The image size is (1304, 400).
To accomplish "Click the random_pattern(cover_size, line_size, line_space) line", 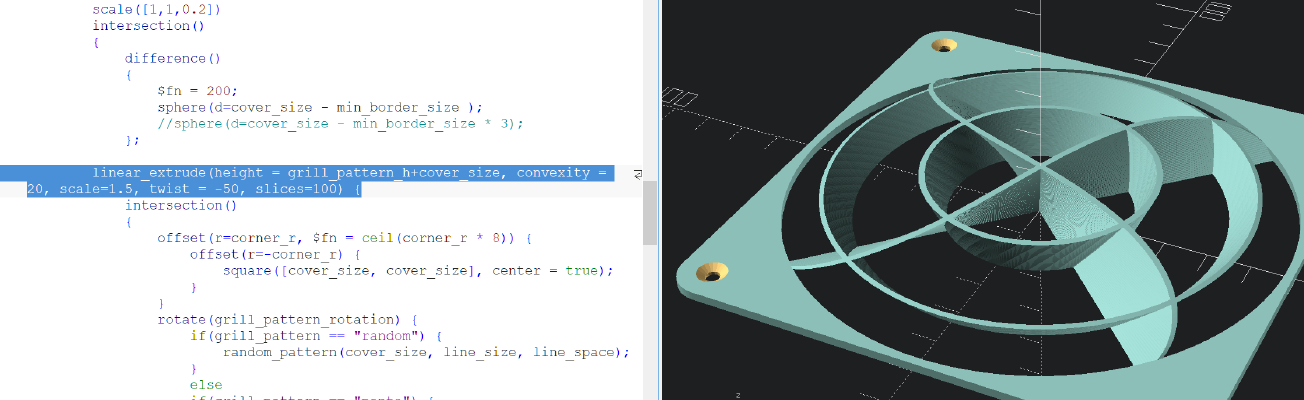I will pyautogui.click(x=425, y=352).
